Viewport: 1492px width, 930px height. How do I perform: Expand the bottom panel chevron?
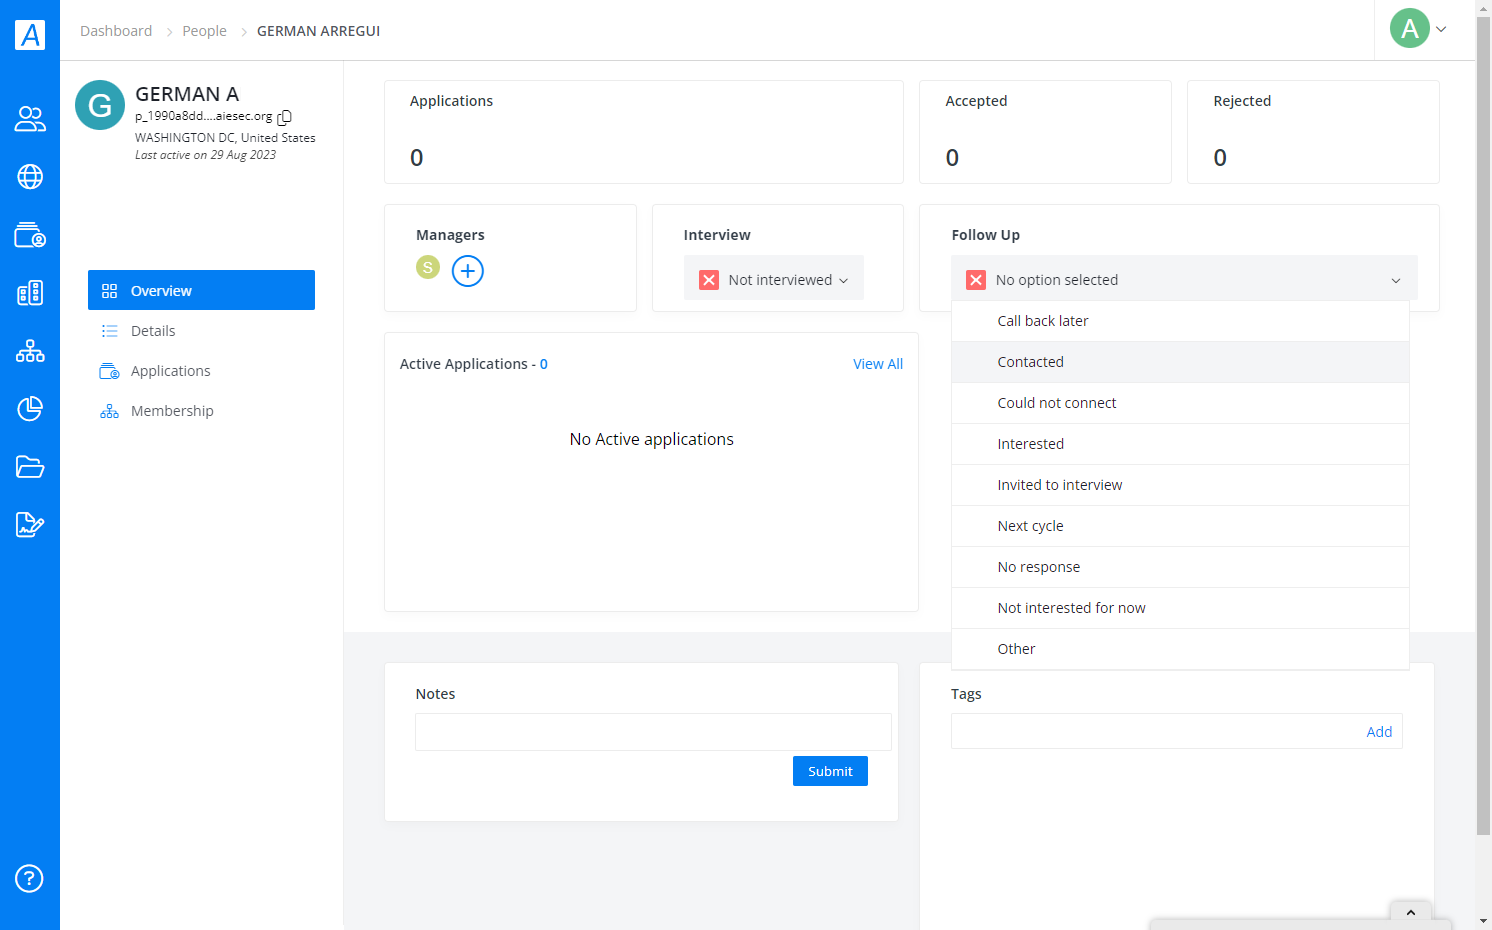(x=1411, y=912)
